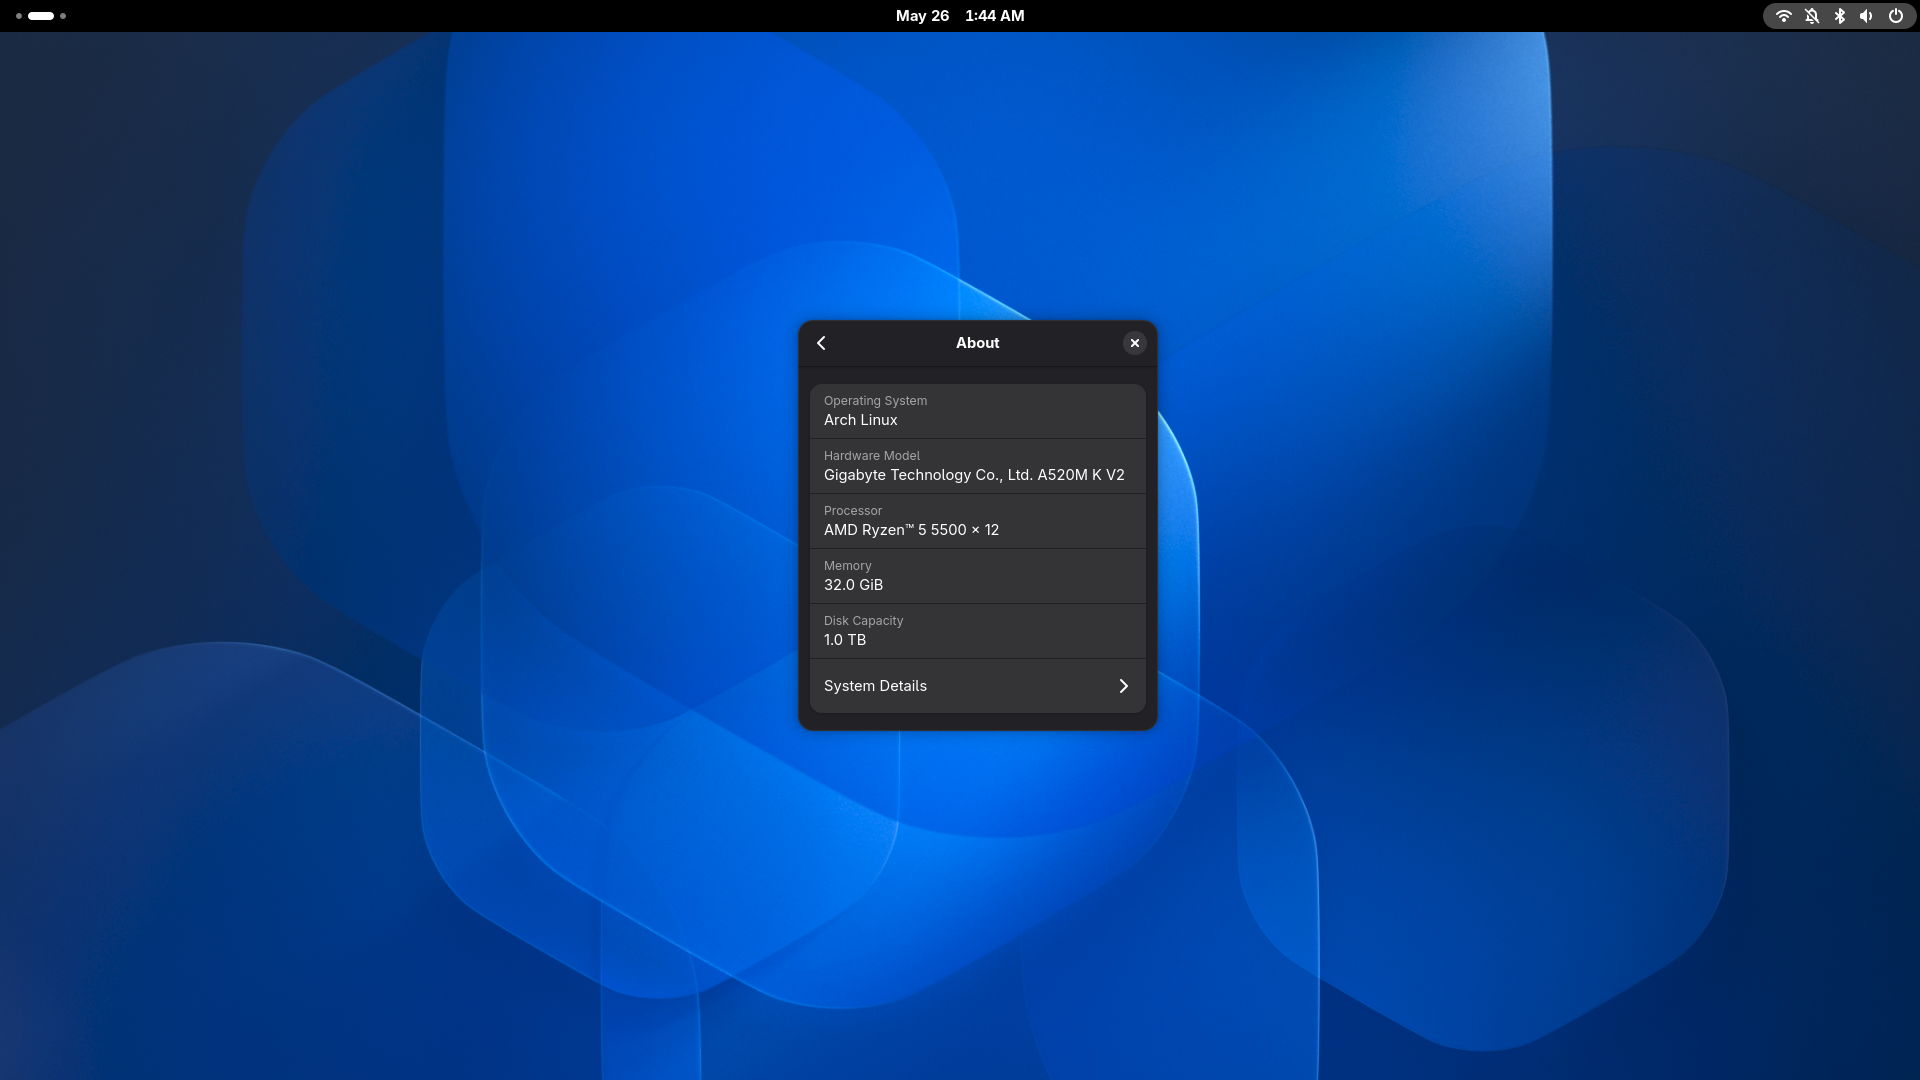Select the Disk Capacity 1.0 TB row

[x=977, y=631]
